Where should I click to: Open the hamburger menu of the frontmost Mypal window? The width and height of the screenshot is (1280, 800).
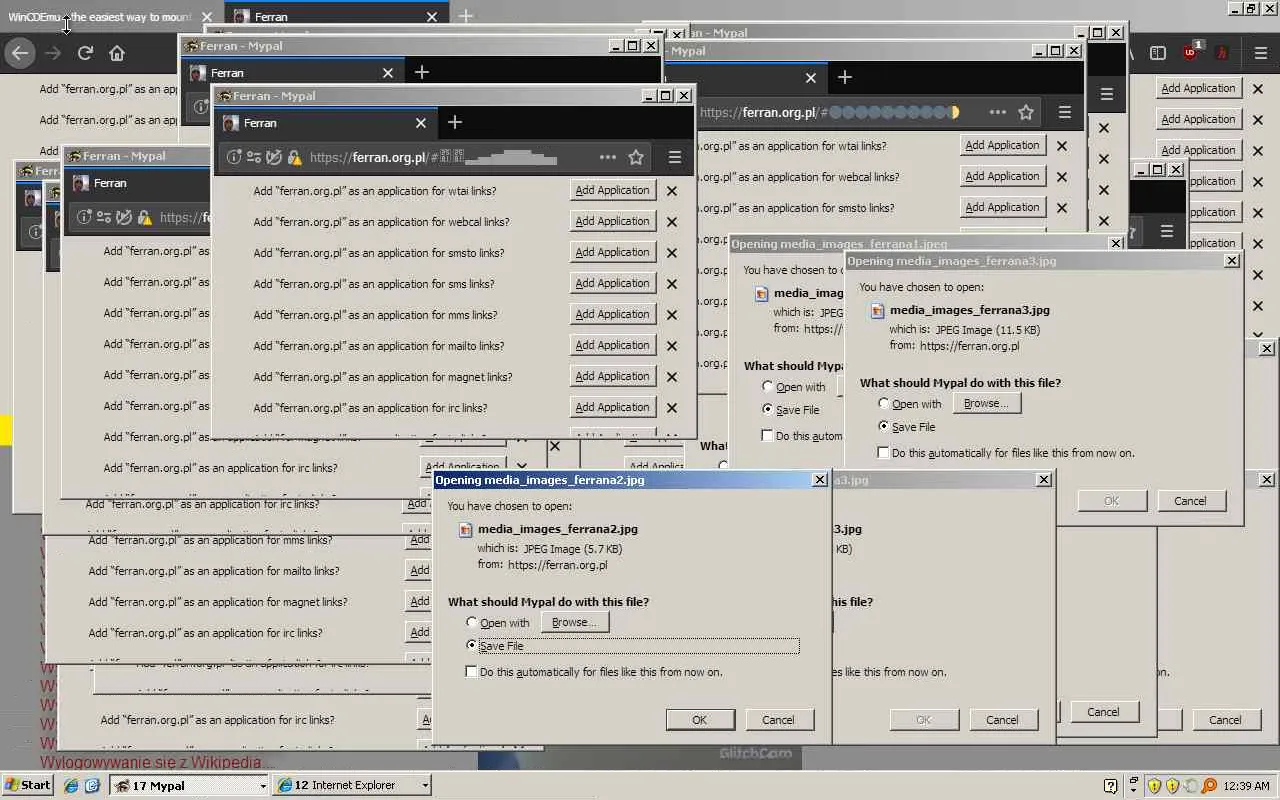tap(675, 157)
